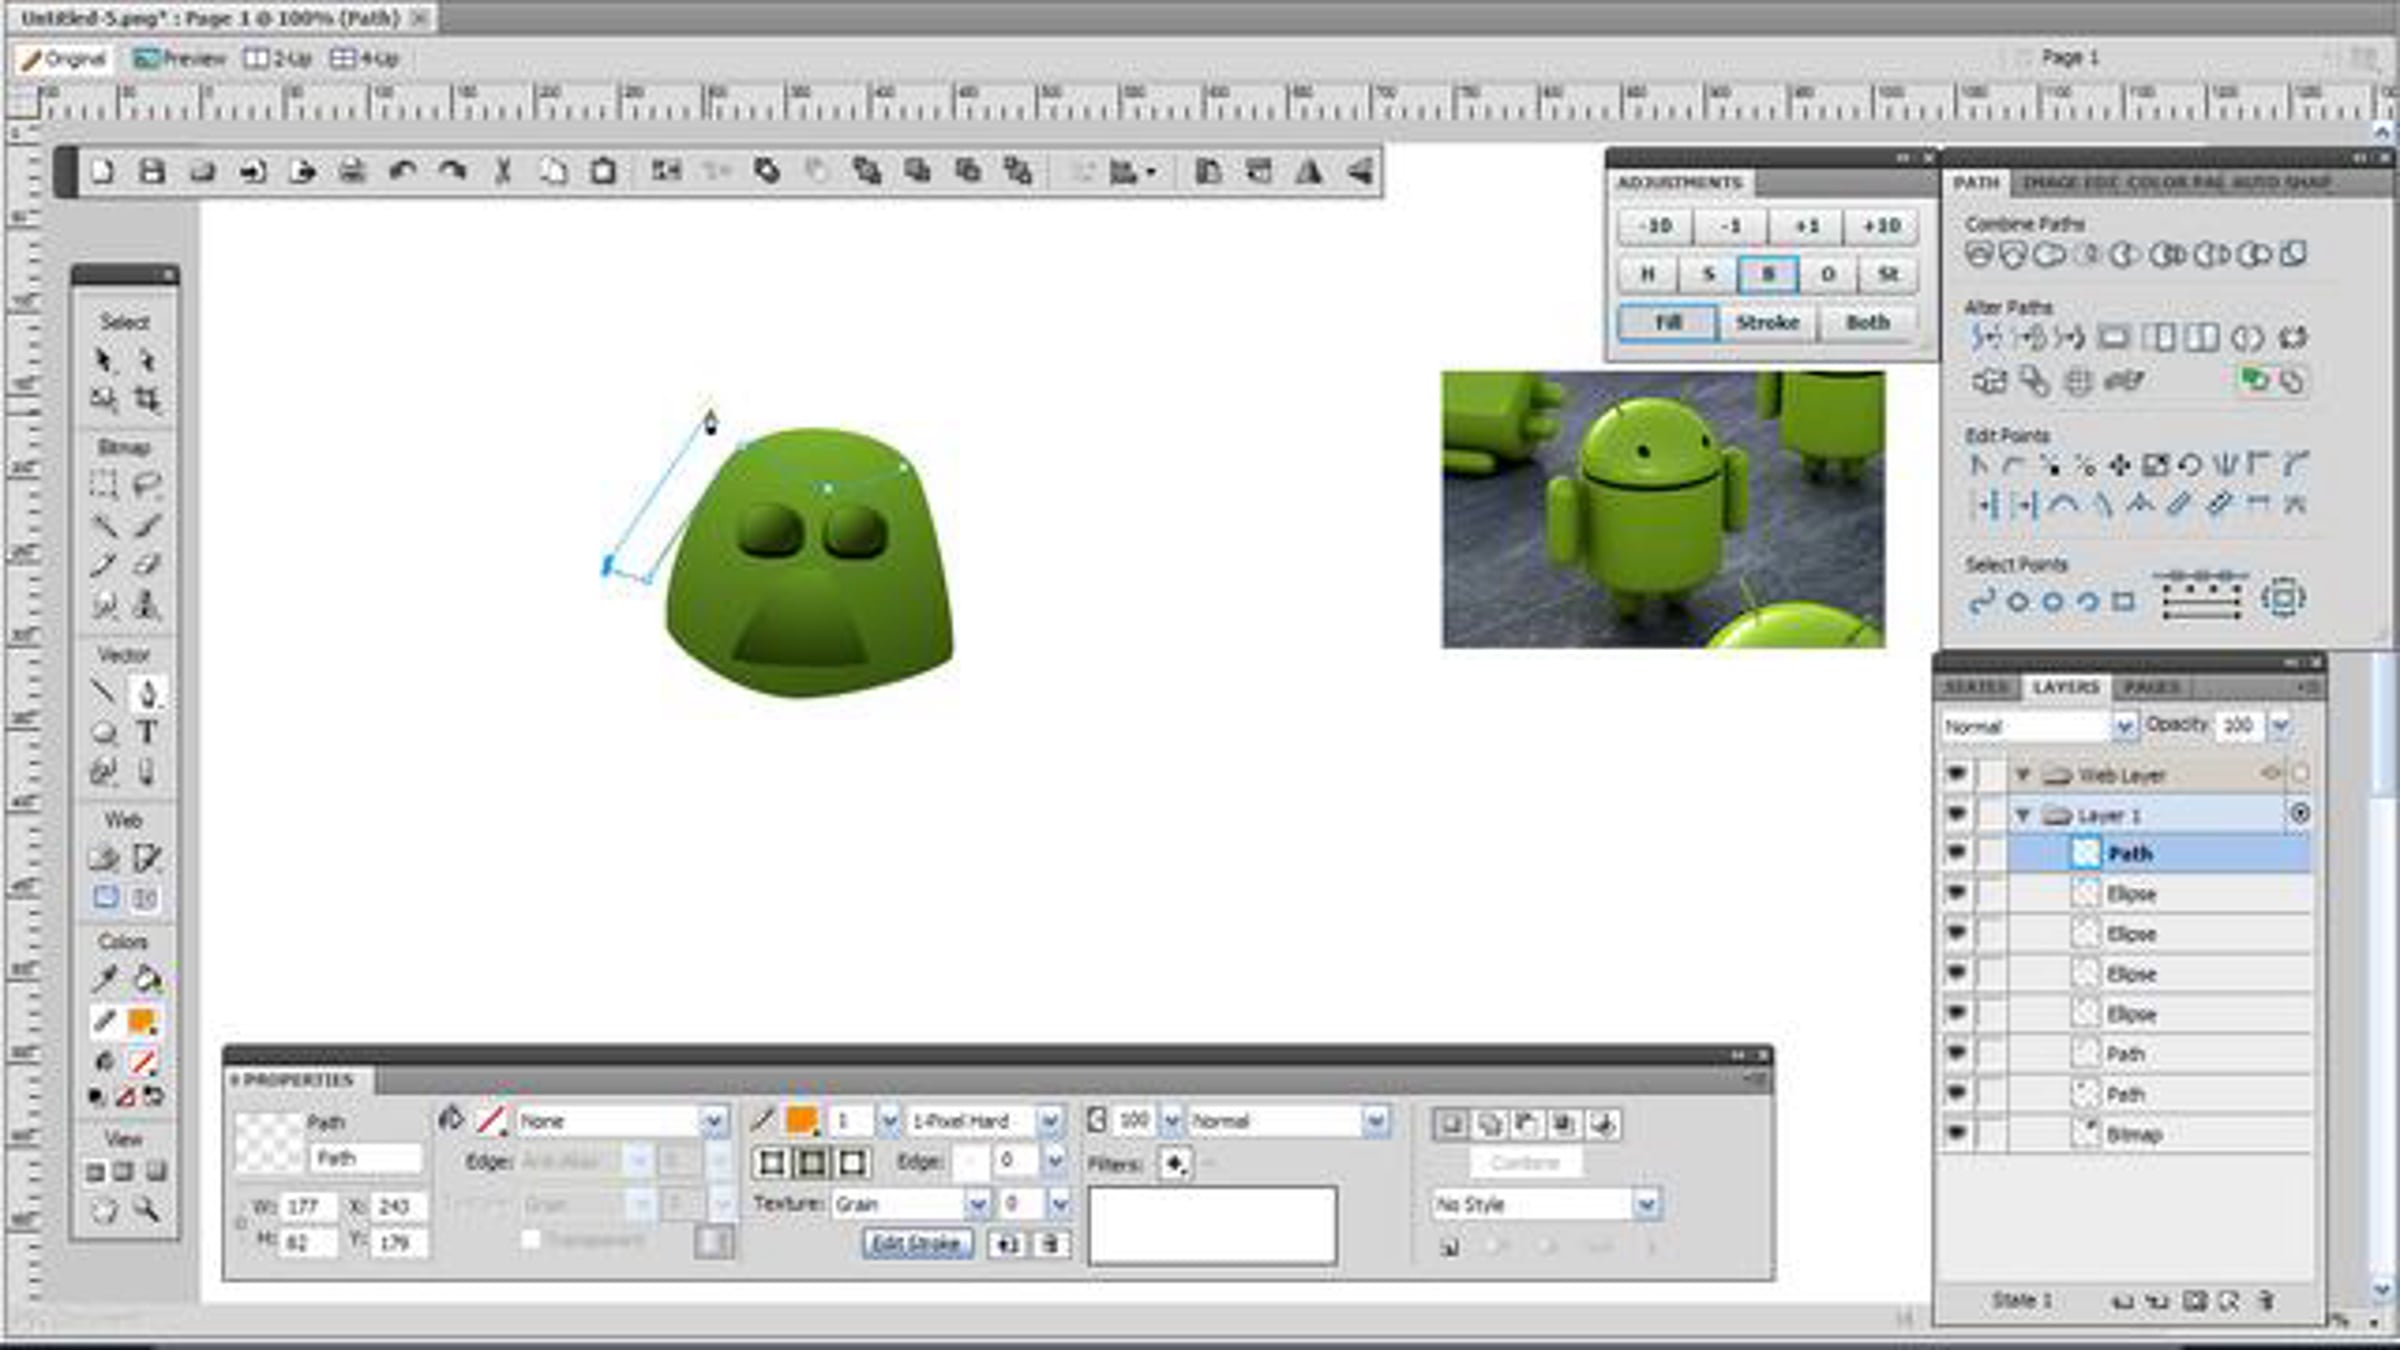The width and height of the screenshot is (2400, 1350).
Task: Click the -10 adjustment button
Action: point(1656,226)
